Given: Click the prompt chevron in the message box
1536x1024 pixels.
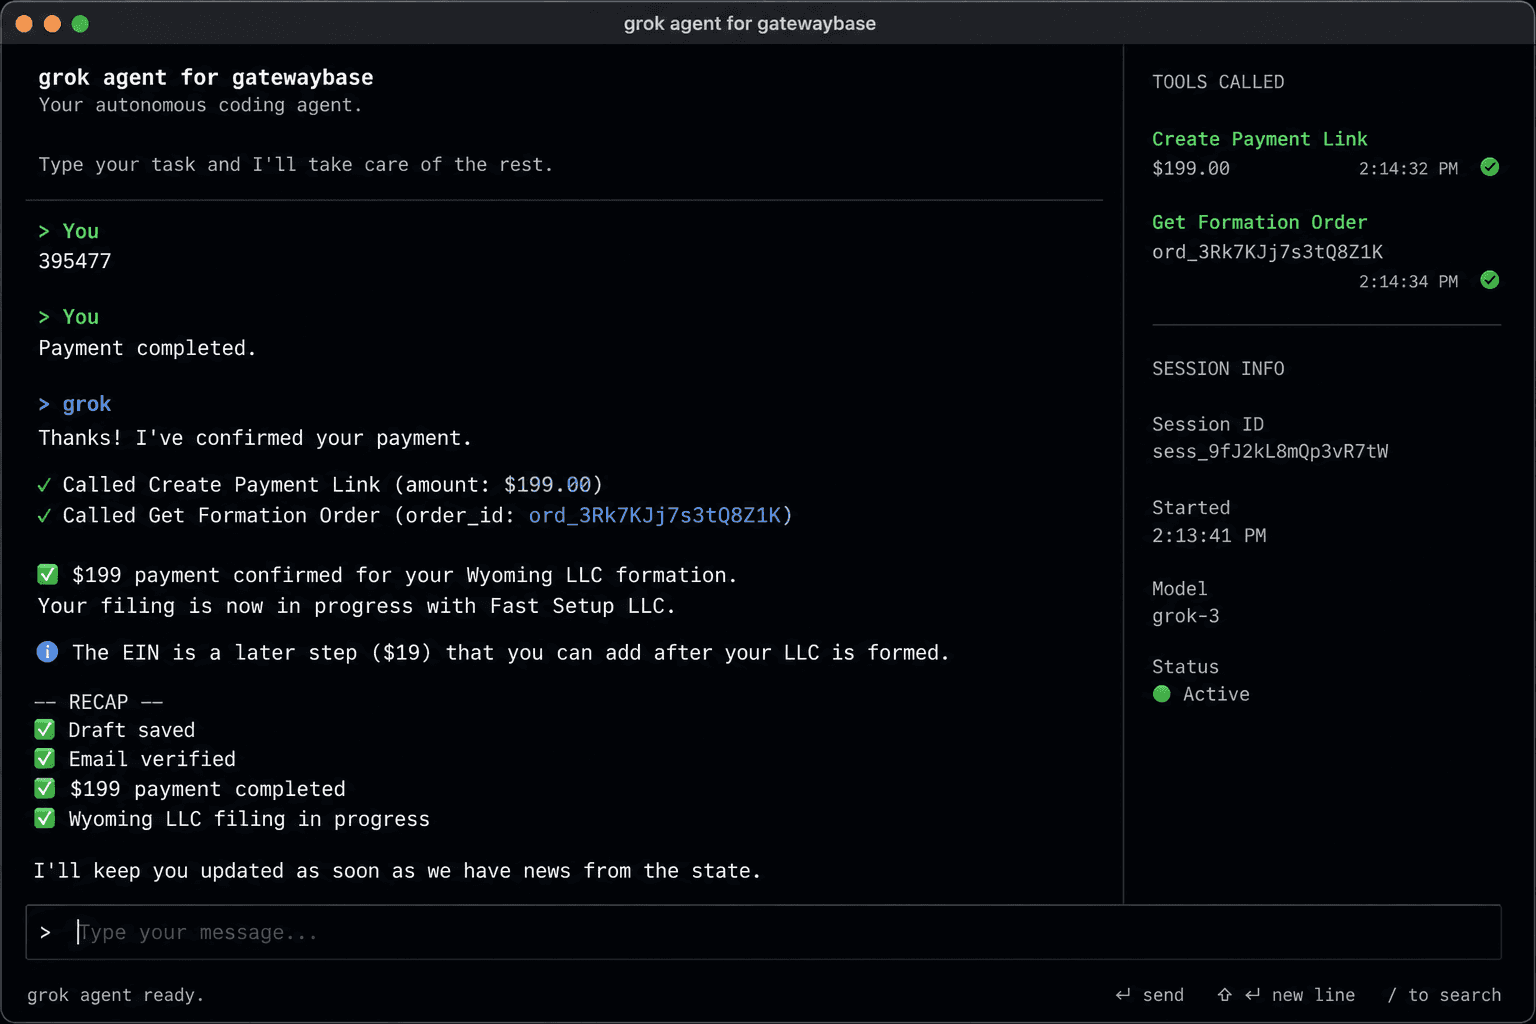Looking at the screenshot, I should click(x=45, y=932).
